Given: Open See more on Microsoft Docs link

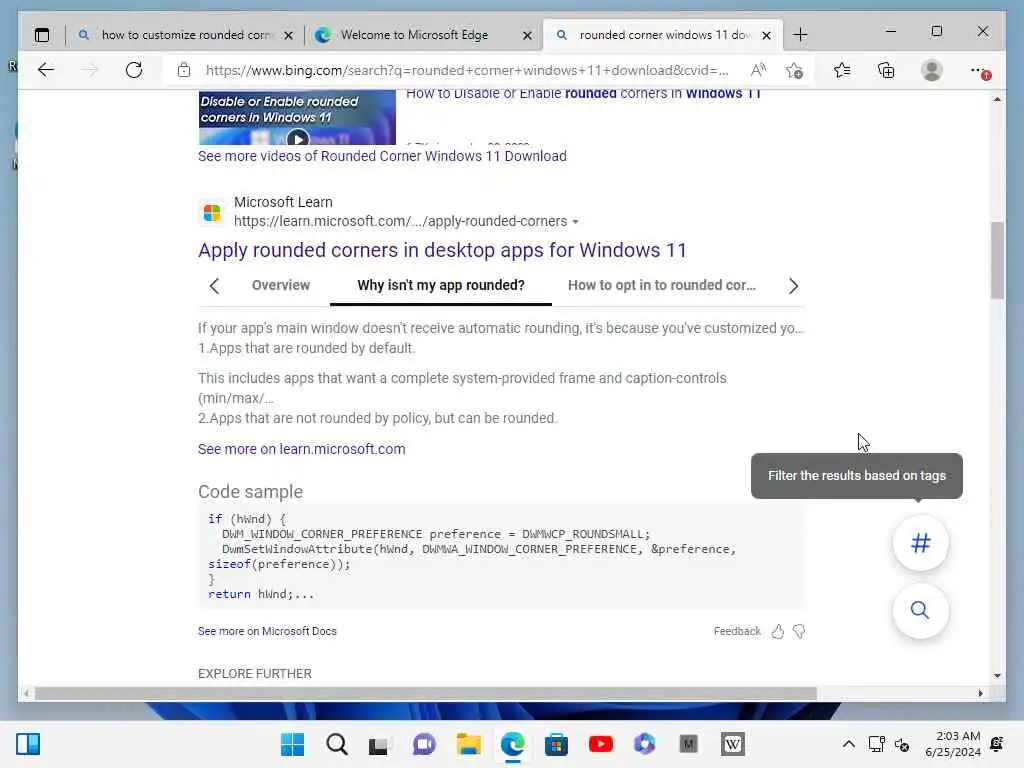Looking at the screenshot, I should (x=267, y=632).
